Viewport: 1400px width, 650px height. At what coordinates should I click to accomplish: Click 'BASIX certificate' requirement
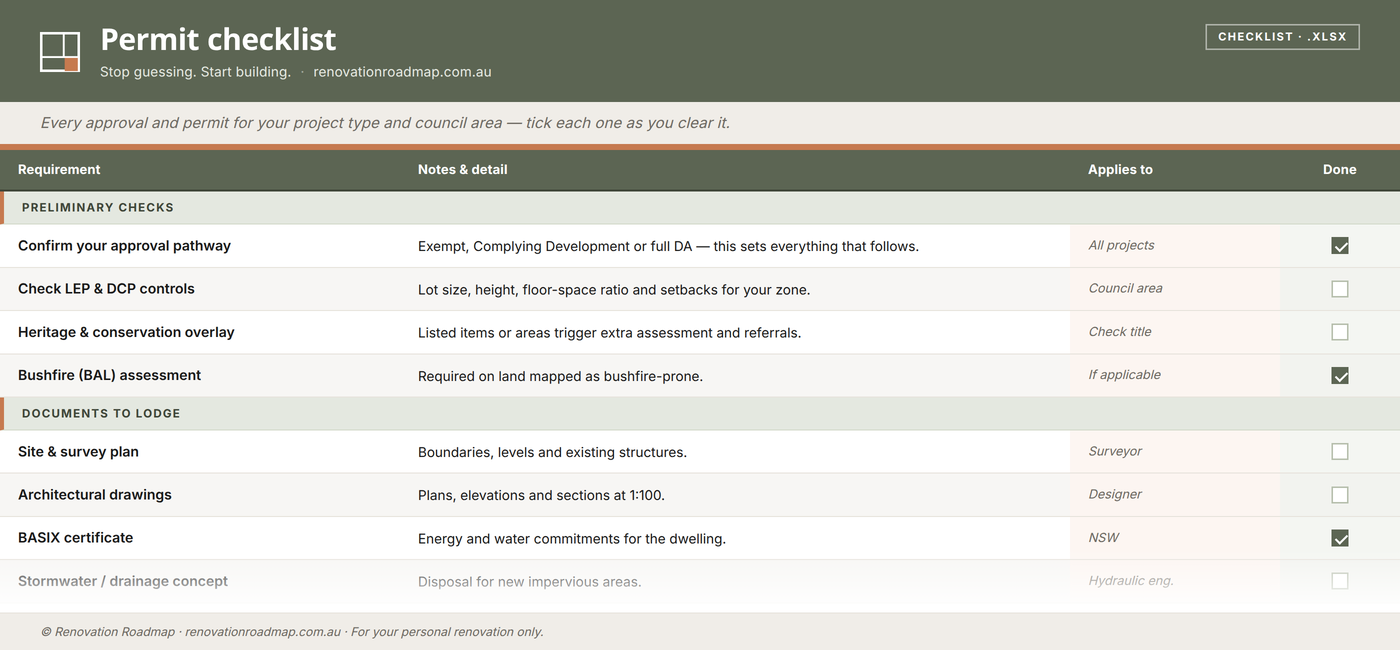pyautogui.click(x=75, y=538)
